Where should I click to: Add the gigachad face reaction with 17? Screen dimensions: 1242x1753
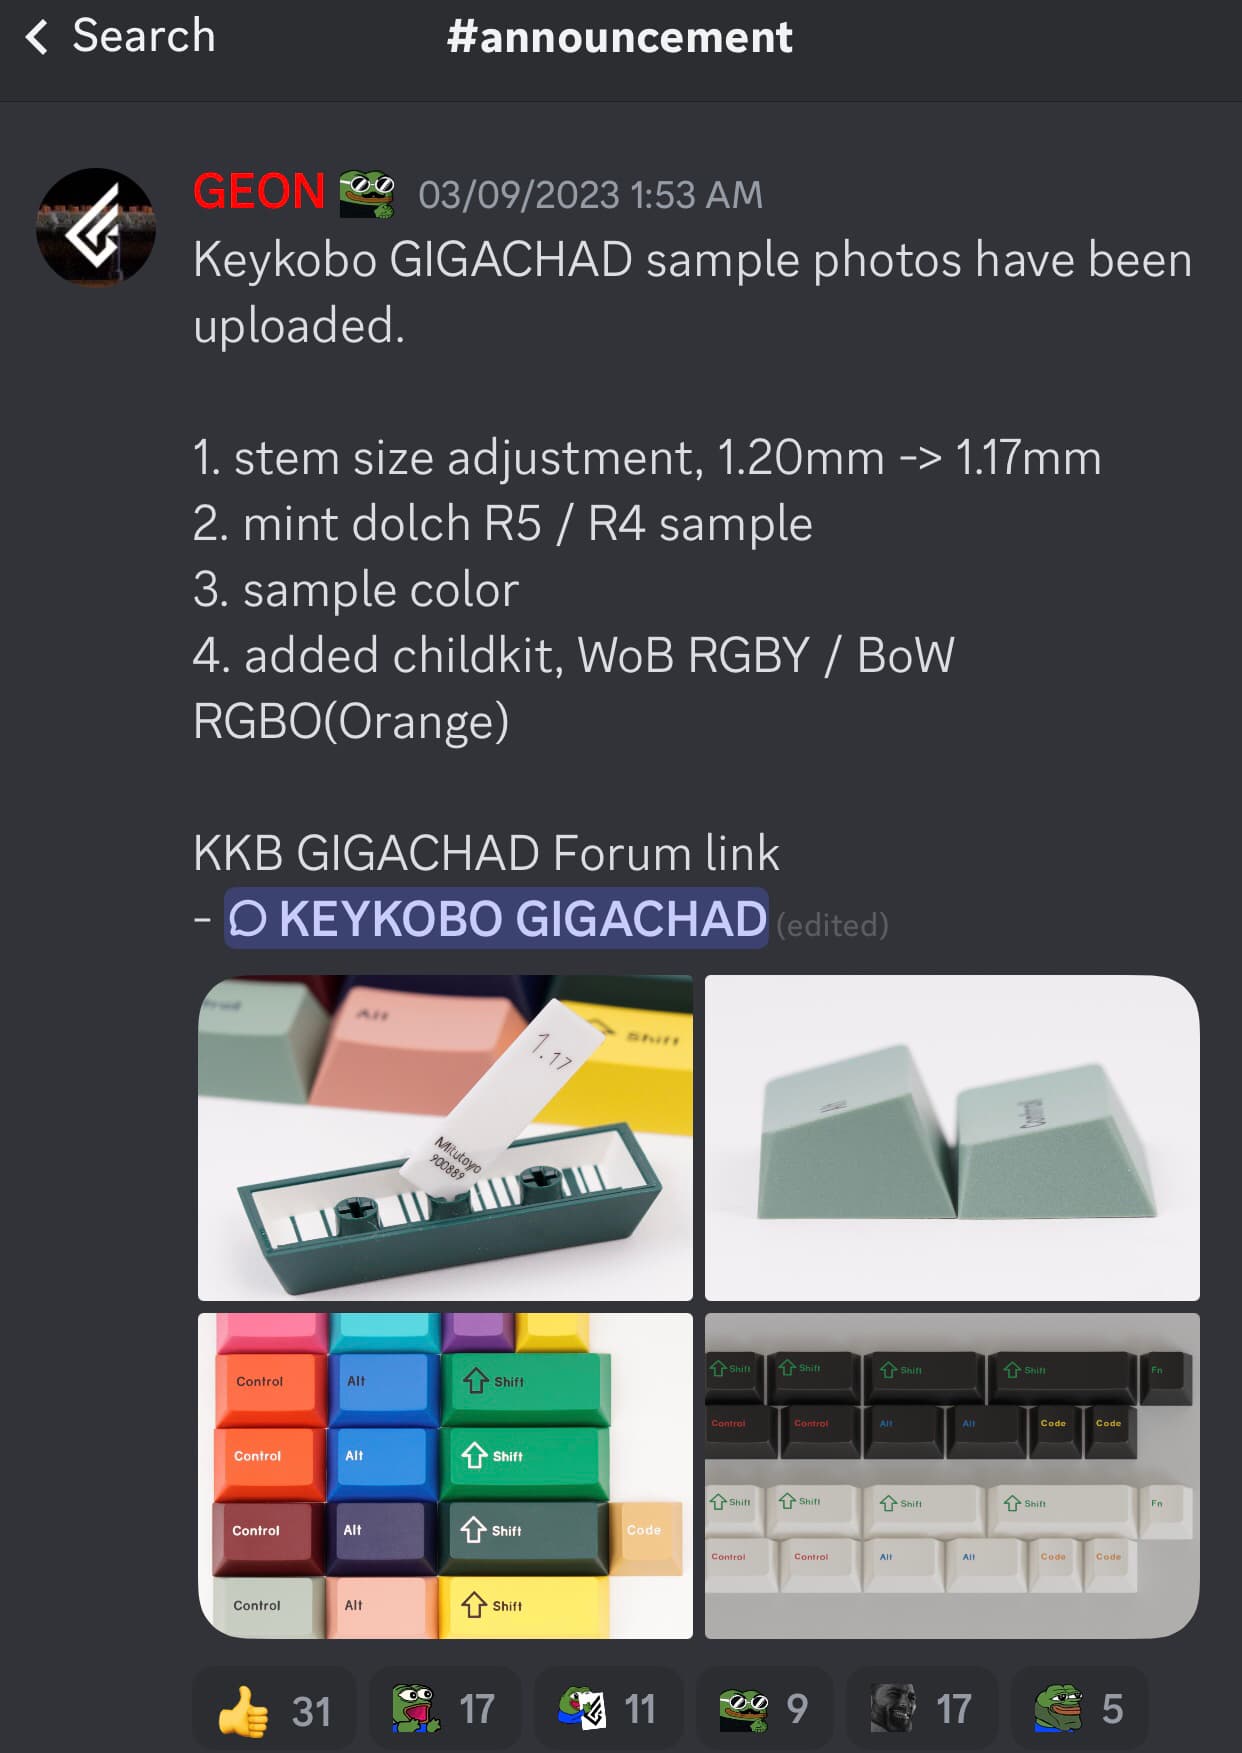[922, 1709]
